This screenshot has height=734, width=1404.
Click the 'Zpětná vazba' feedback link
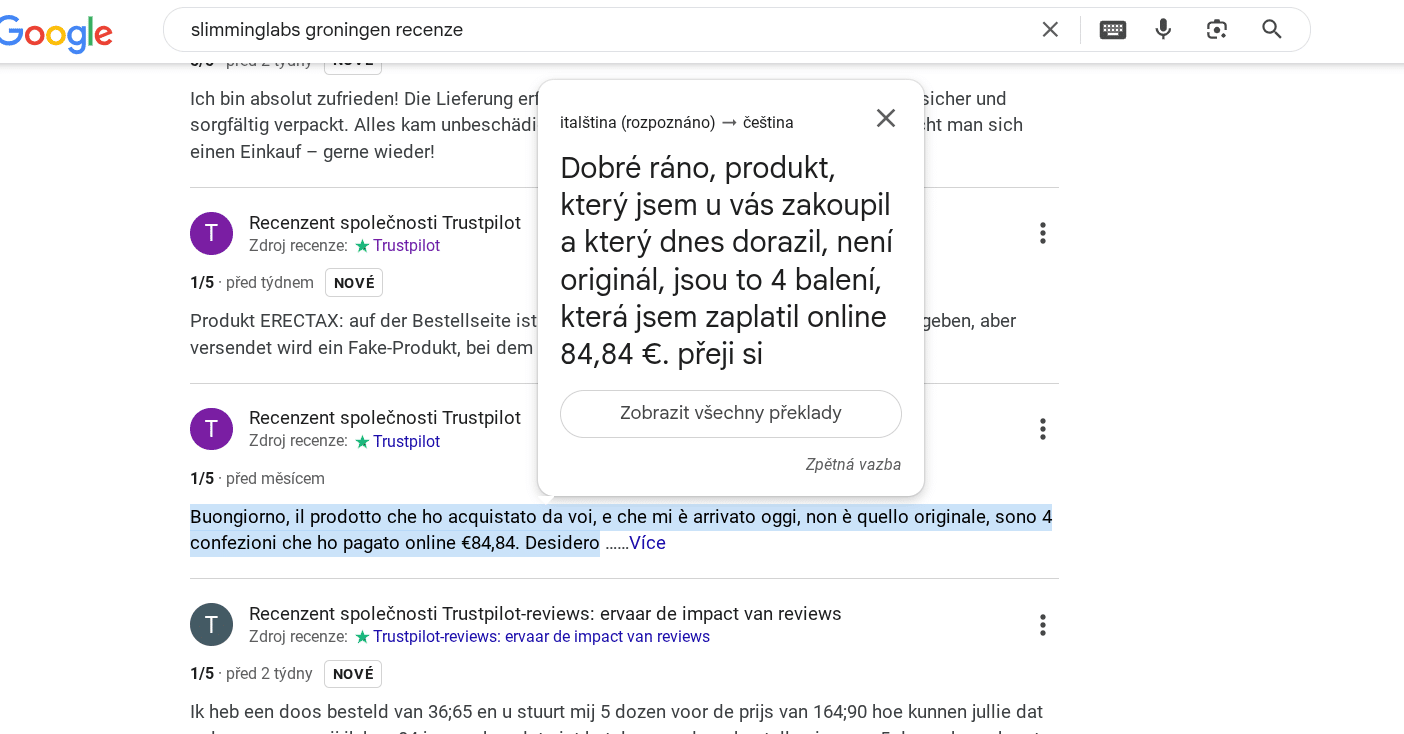(853, 465)
